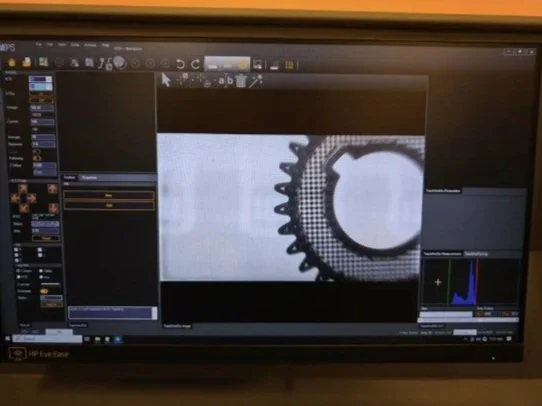Click the yellow grid icon at the toolbar end

(289, 65)
